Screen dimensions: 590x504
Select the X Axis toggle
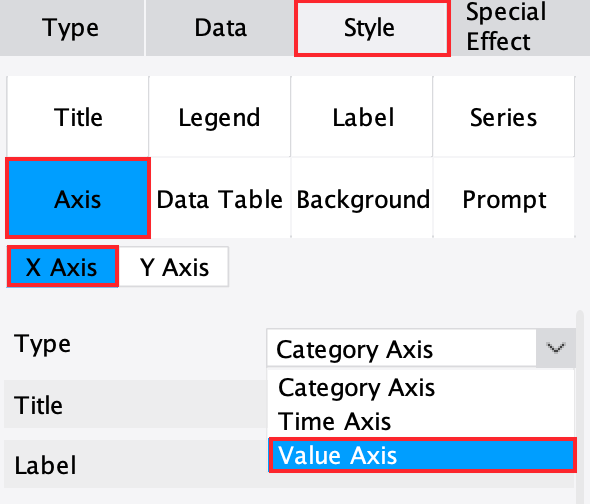click(63, 267)
